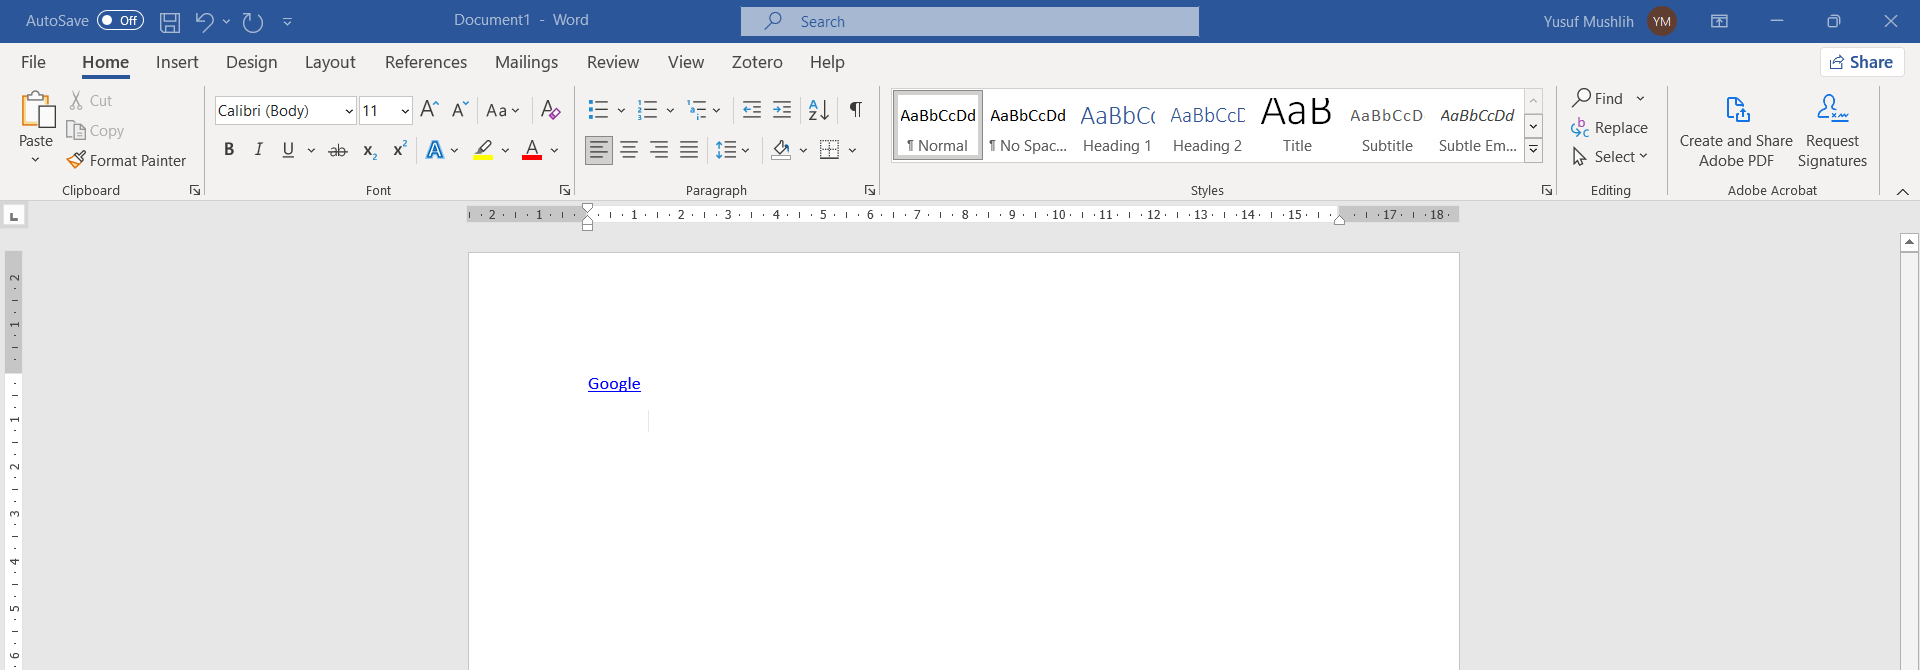Viewport: 1920px width, 670px height.
Task: Switch to the Design tab
Action: [251, 62]
